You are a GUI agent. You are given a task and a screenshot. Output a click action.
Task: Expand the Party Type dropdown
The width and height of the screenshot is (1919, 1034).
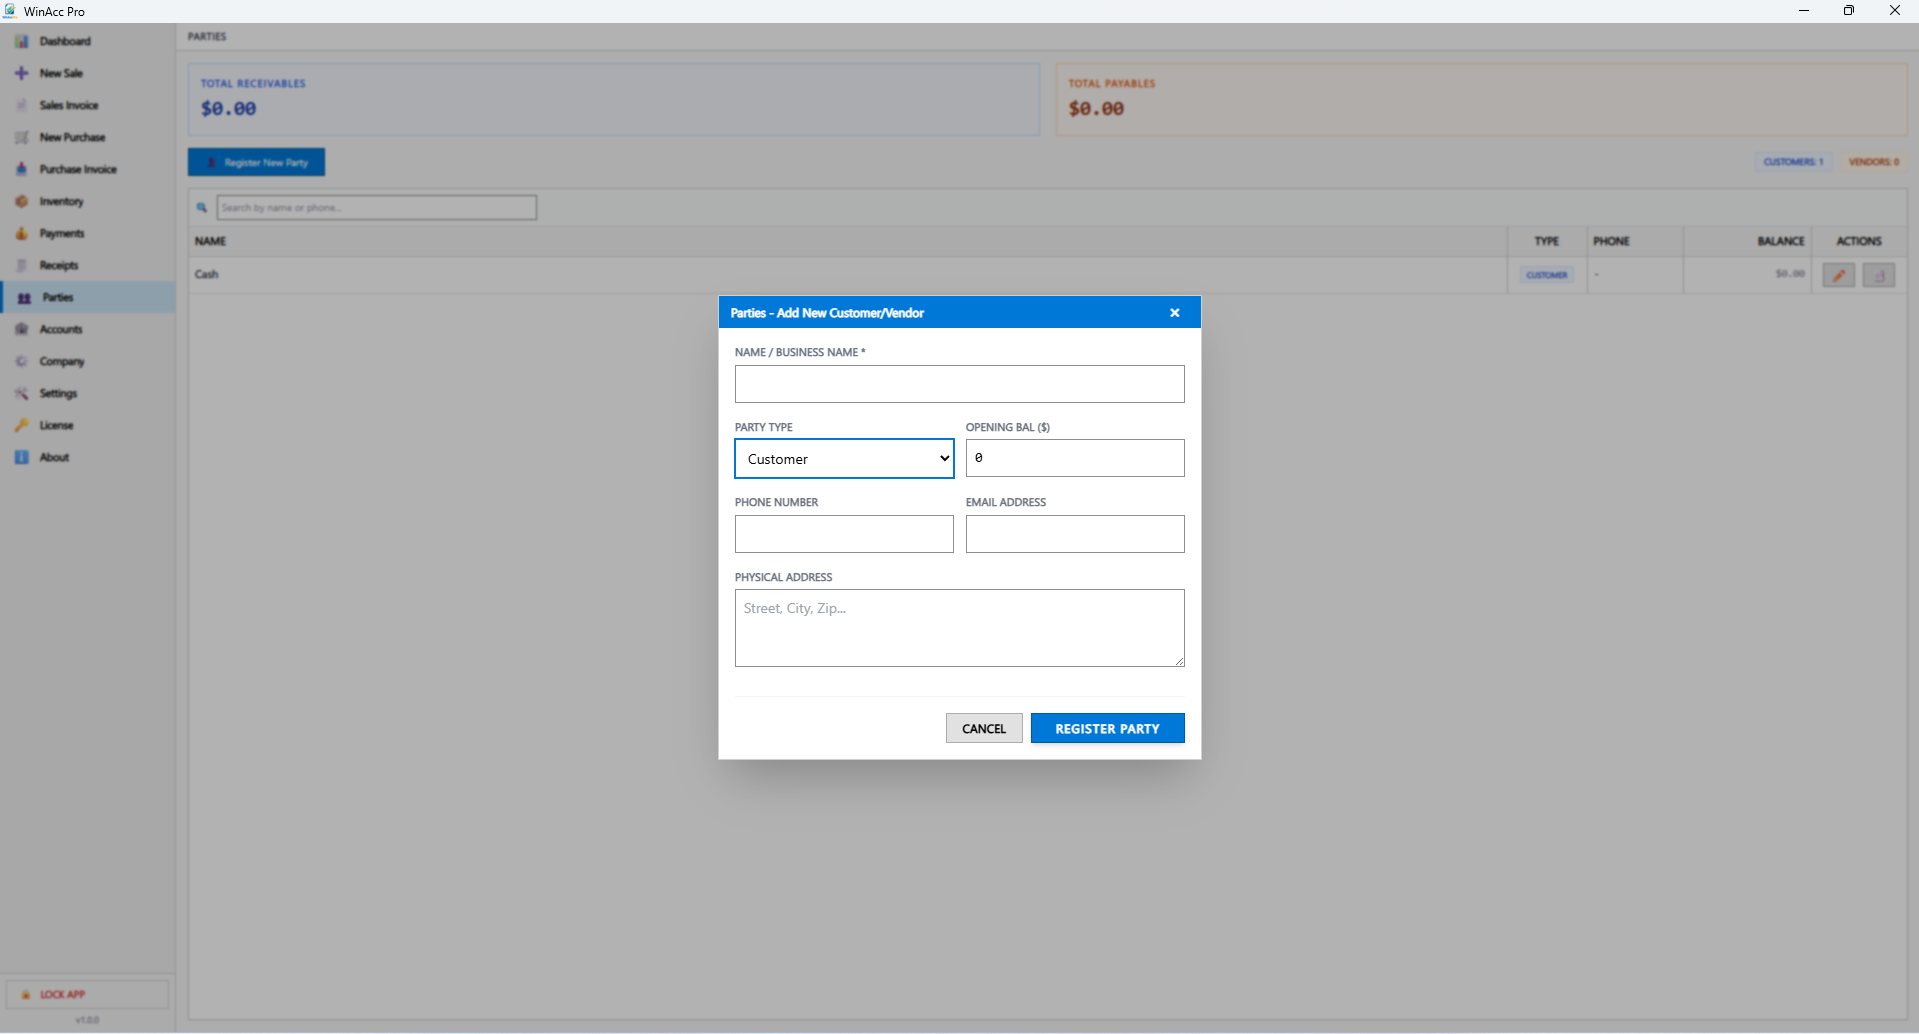click(844, 459)
